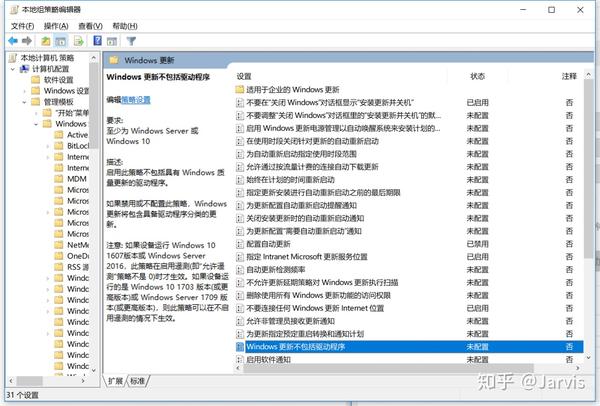Open the 帮助(H) menu
This screenshot has height=406, width=600.
pyautogui.click(x=125, y=26)
